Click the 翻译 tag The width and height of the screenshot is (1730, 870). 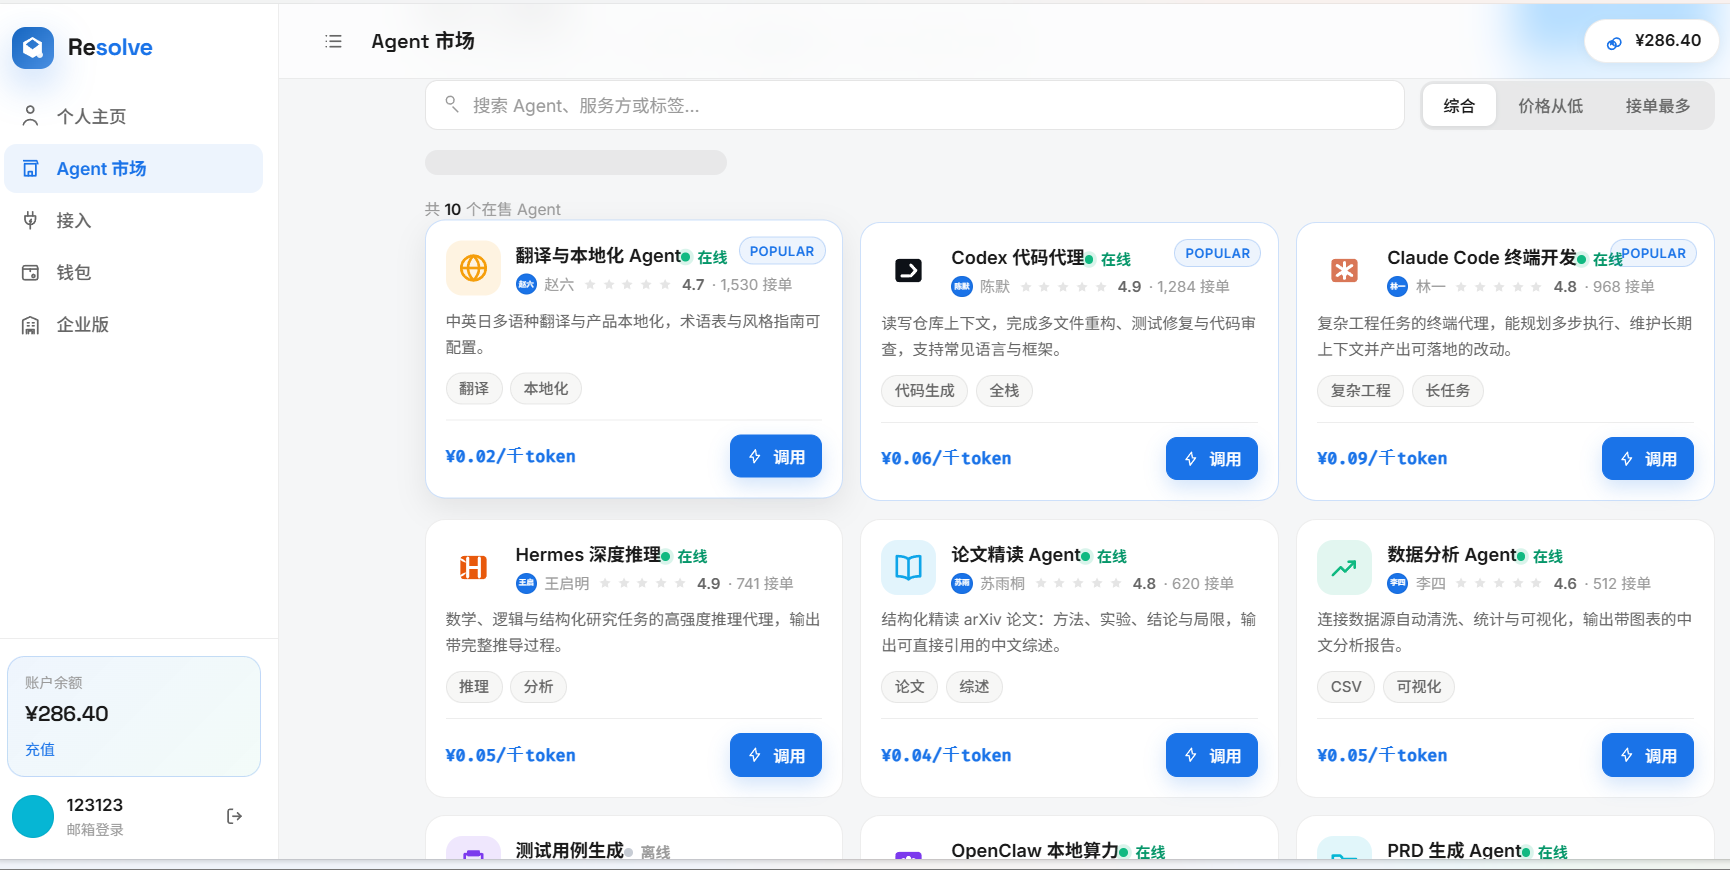coord(474,388)
